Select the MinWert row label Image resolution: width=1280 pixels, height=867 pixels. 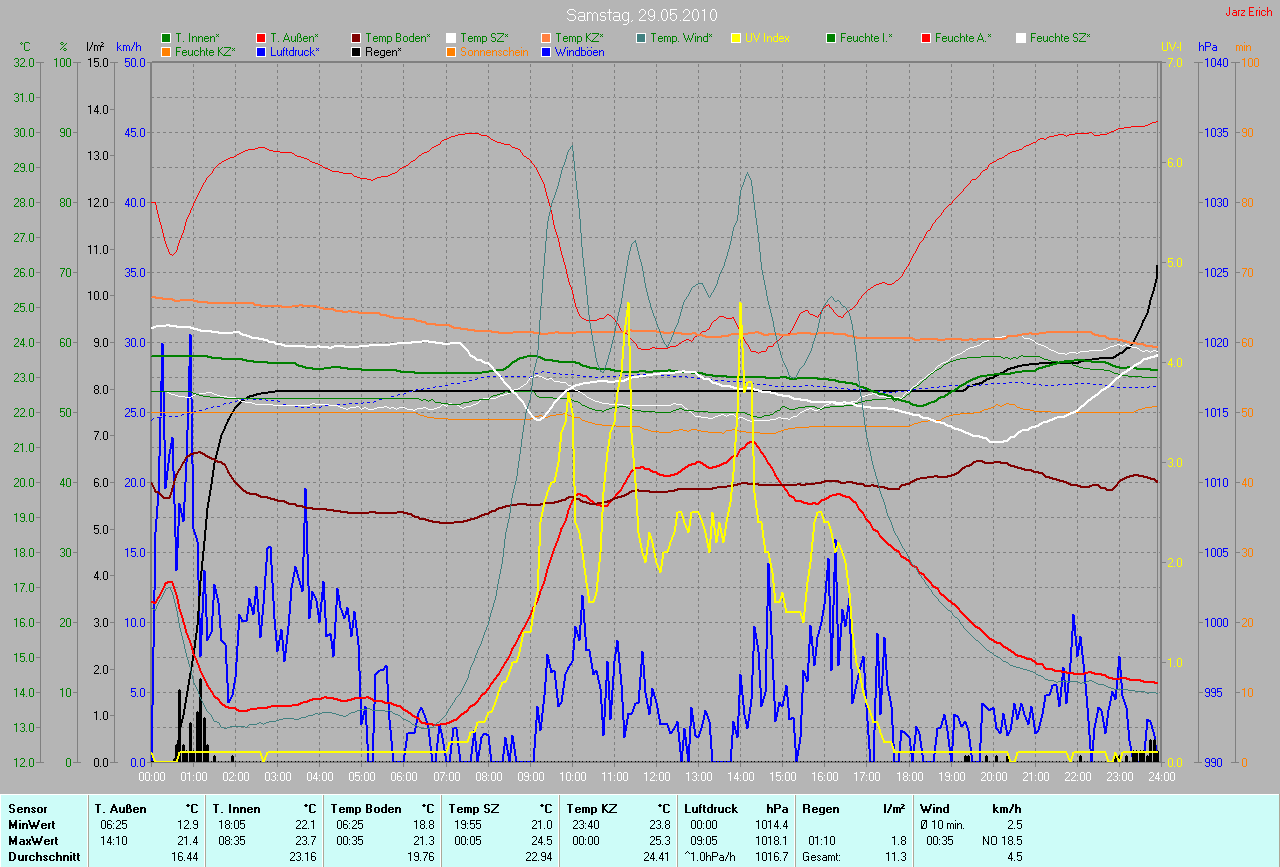pyautogui.click(x=33, y=824)
